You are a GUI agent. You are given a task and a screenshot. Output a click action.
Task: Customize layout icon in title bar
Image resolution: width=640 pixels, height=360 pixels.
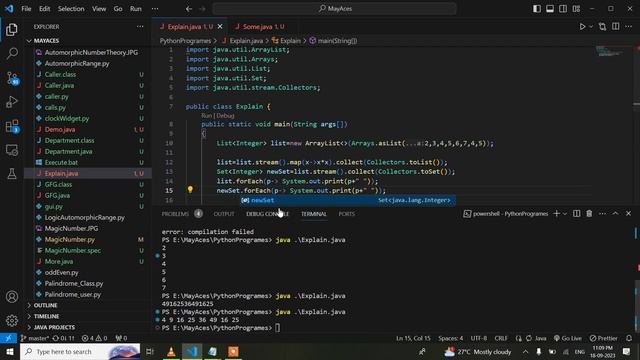(576, 9)
